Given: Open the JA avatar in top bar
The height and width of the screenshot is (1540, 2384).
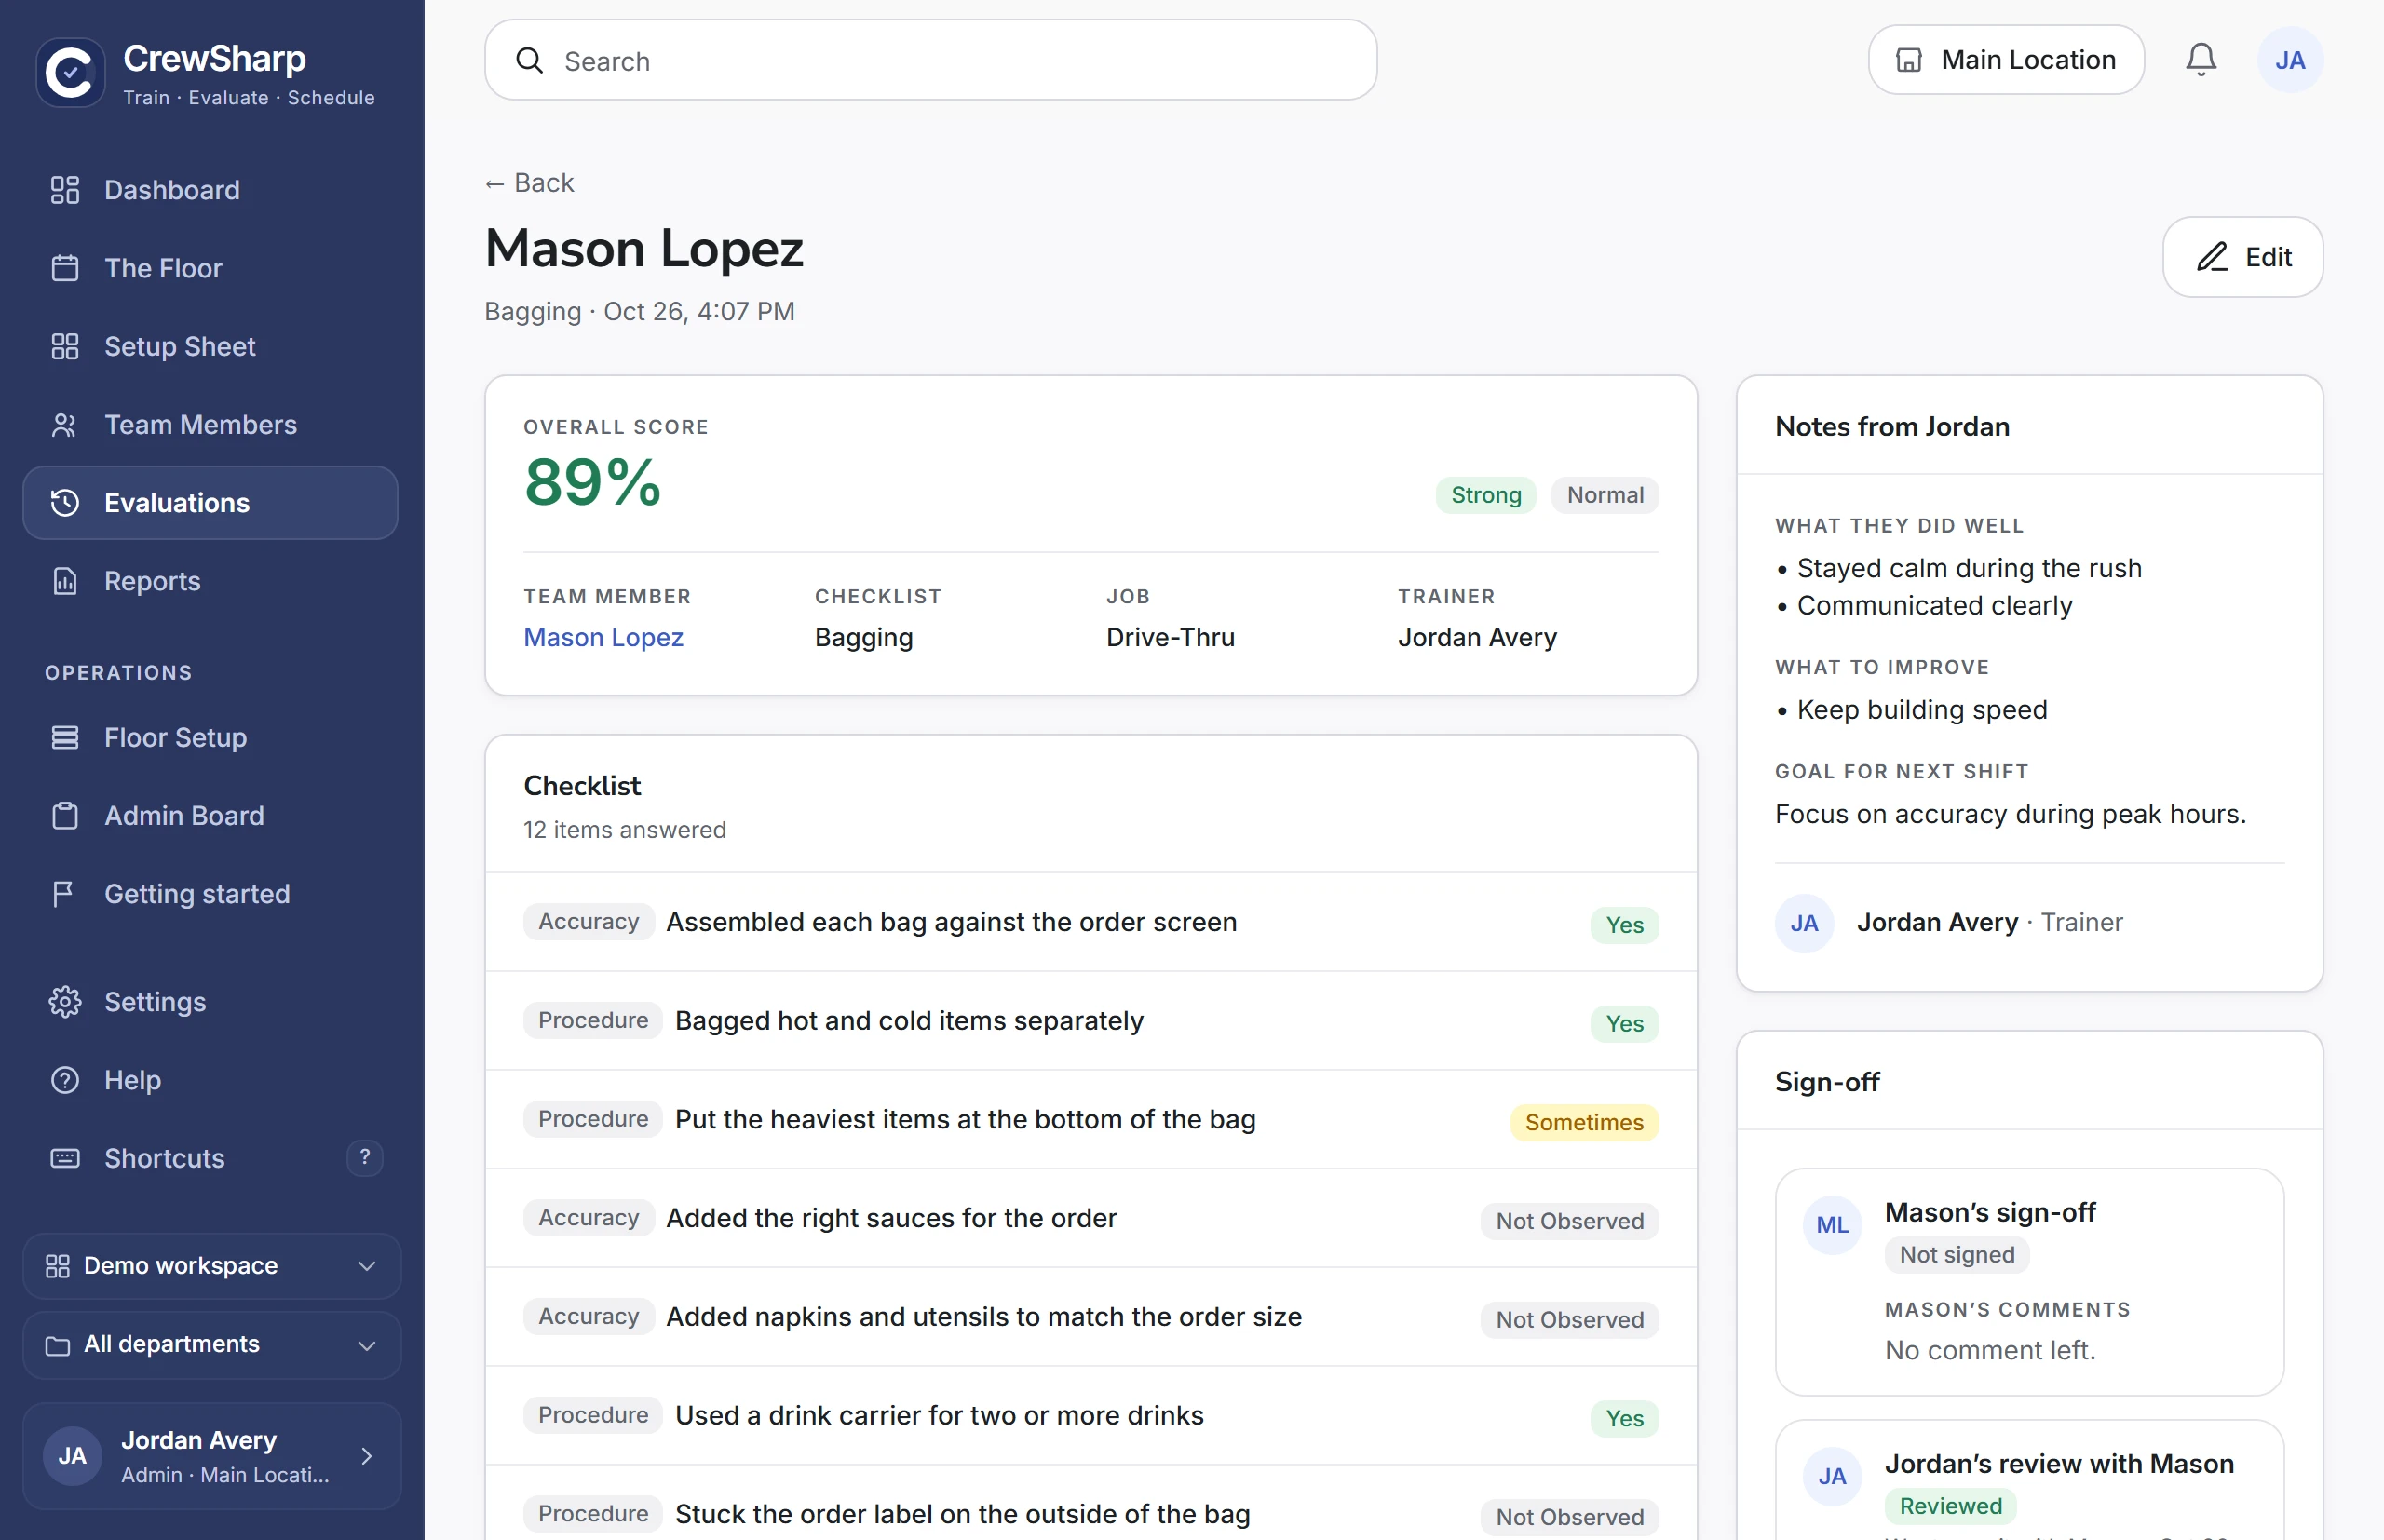Looking at the screenshot, I should [2289, 60].
